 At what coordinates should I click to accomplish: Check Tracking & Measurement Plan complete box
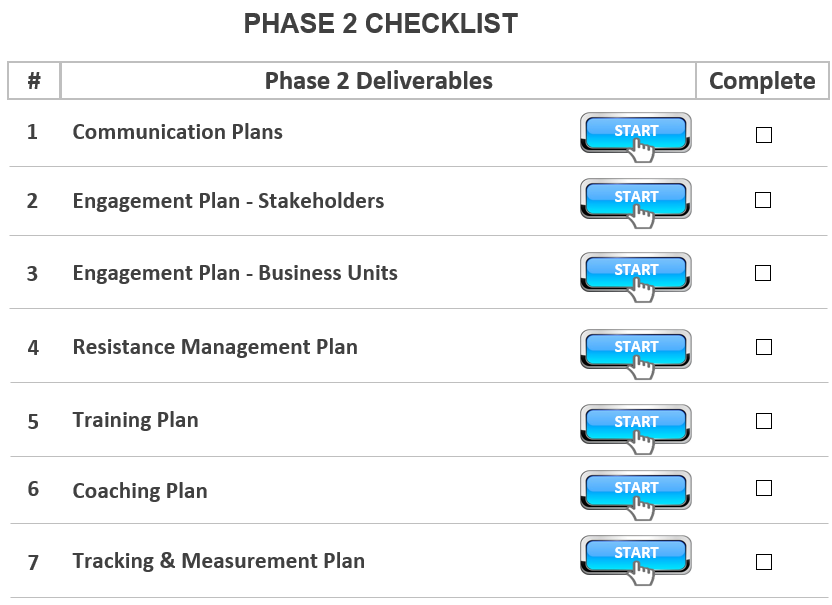point(764,561)
